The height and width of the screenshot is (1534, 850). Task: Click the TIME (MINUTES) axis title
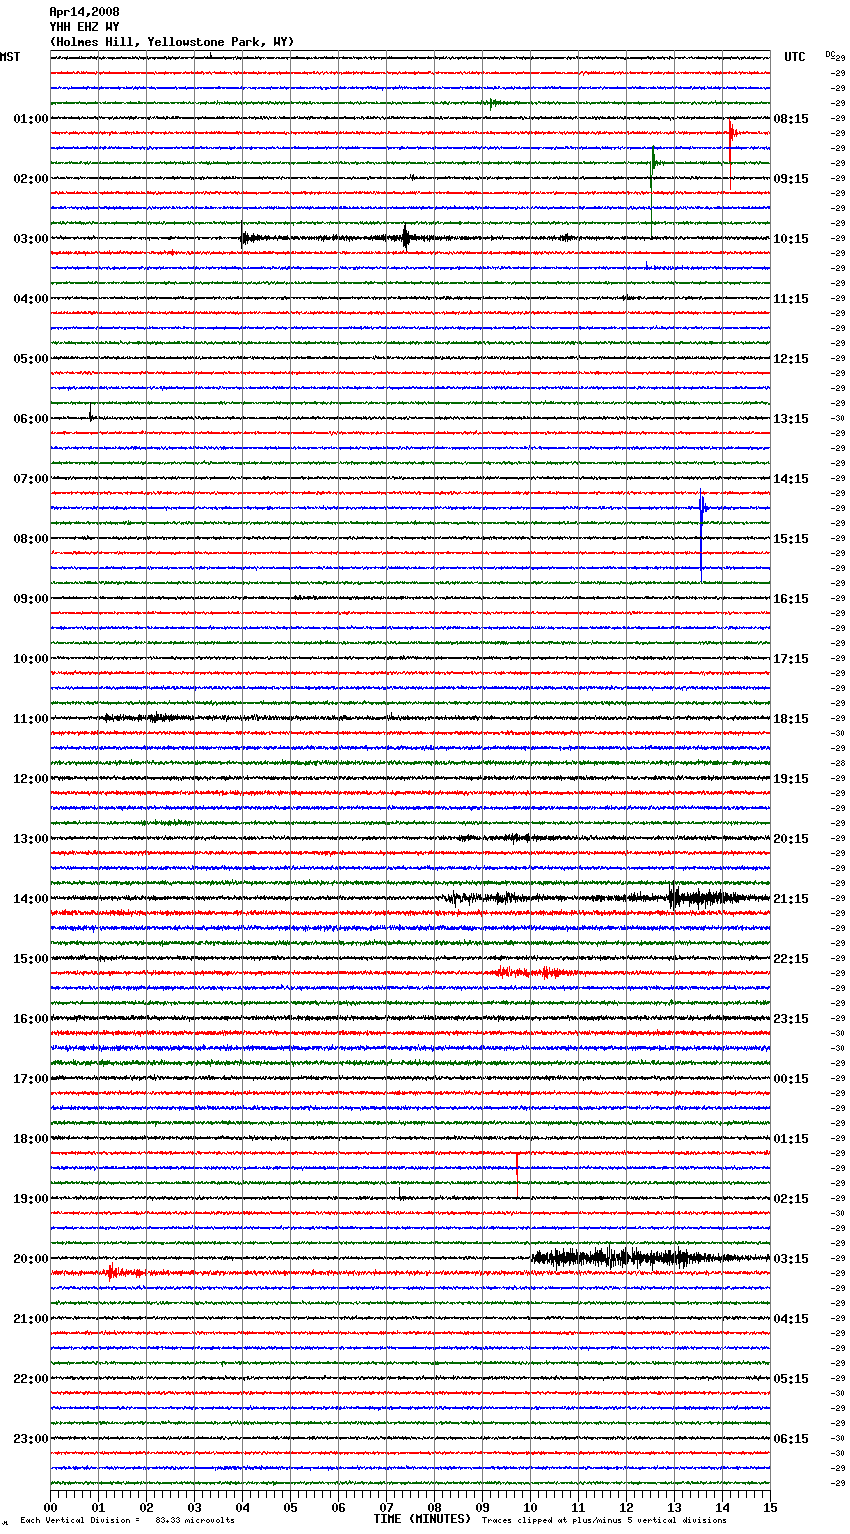[422, 1519]
